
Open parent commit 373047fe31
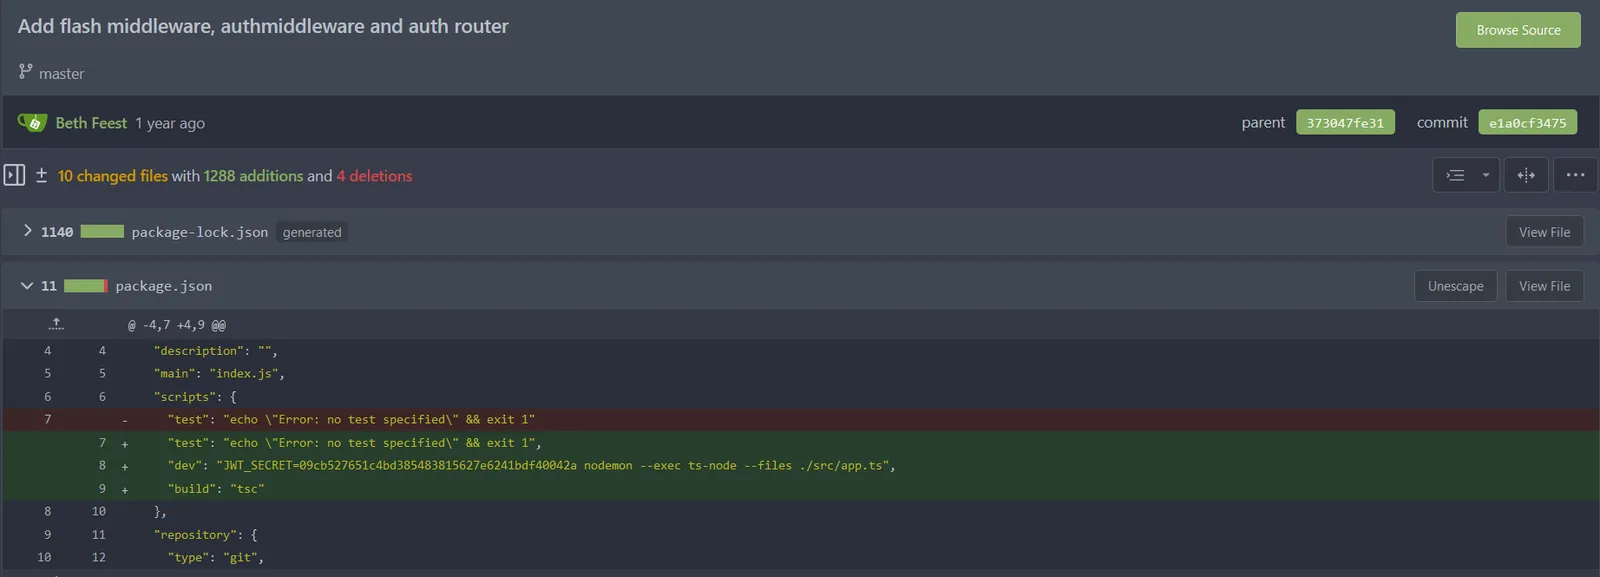[x=1345, y=122]
